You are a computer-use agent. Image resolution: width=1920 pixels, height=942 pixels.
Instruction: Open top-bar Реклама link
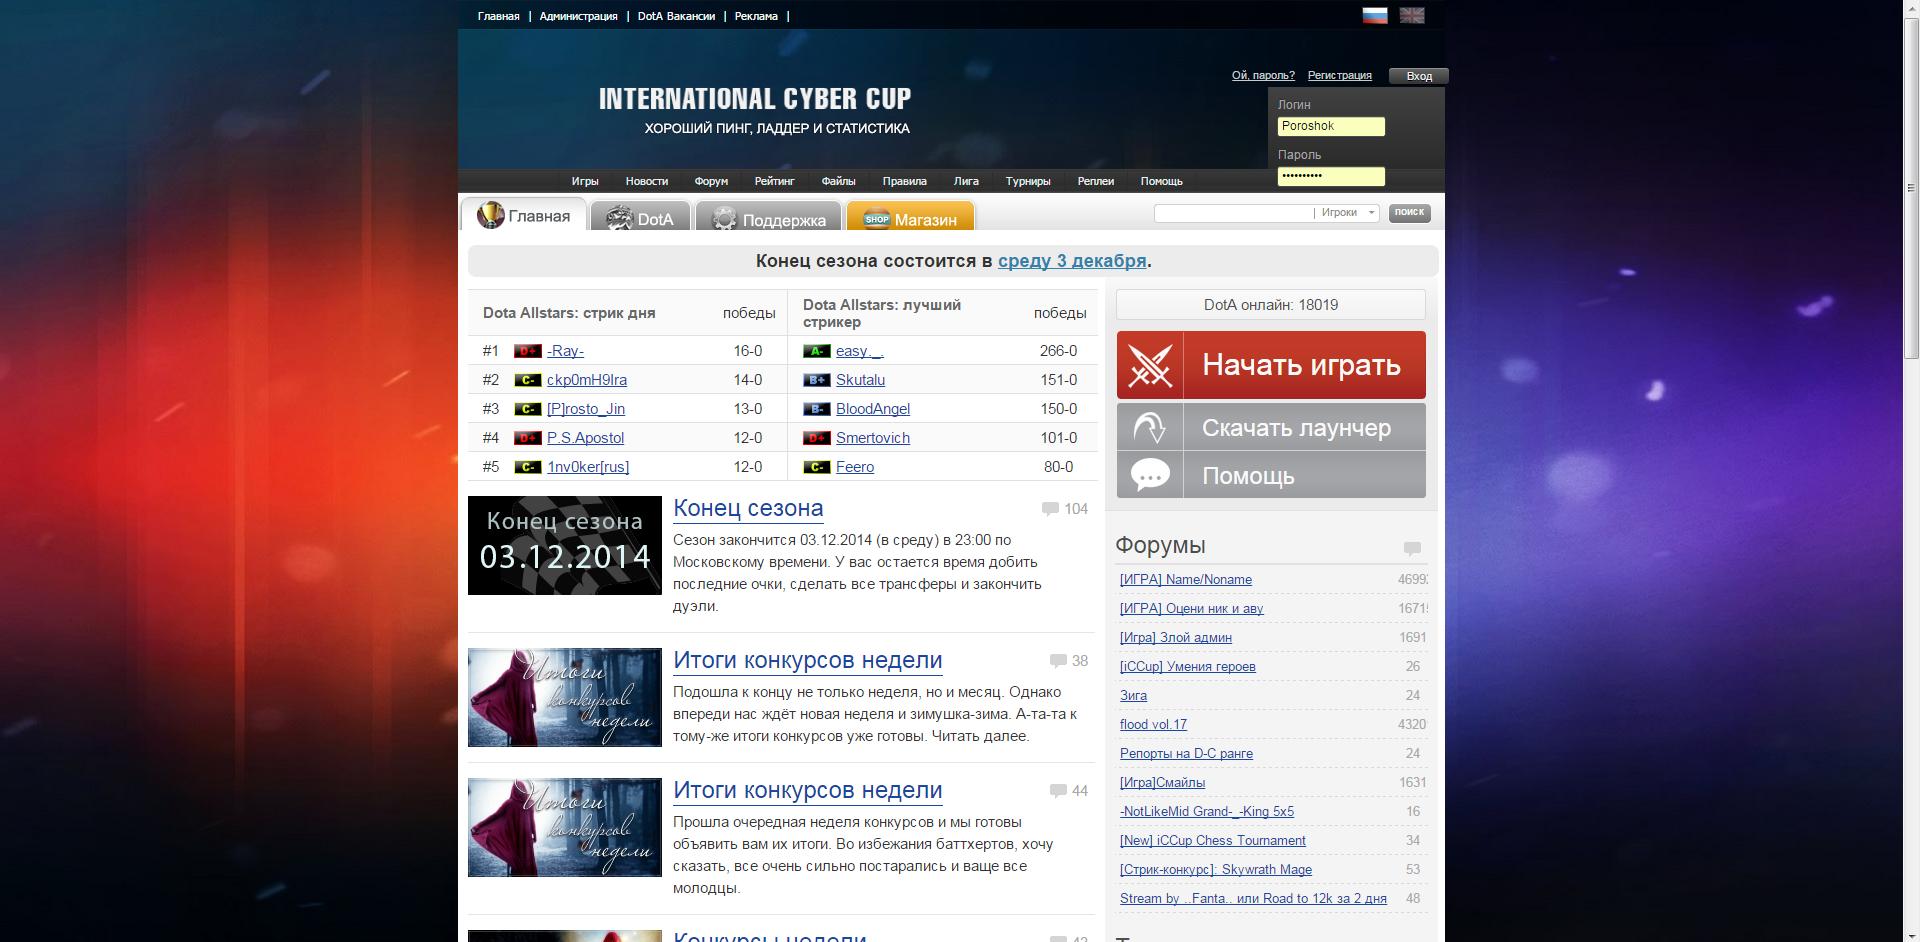pos(756,16)
